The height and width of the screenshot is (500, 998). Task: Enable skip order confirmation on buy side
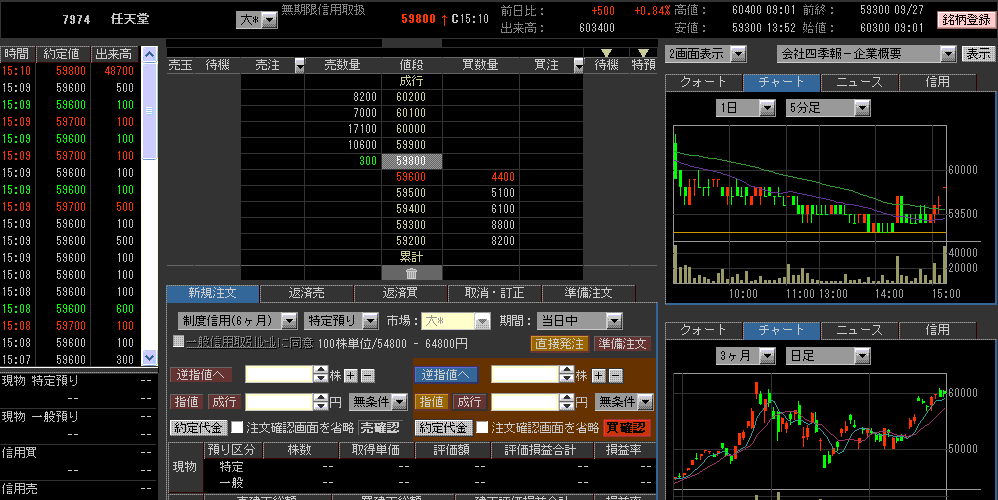[x=481, y=427]
